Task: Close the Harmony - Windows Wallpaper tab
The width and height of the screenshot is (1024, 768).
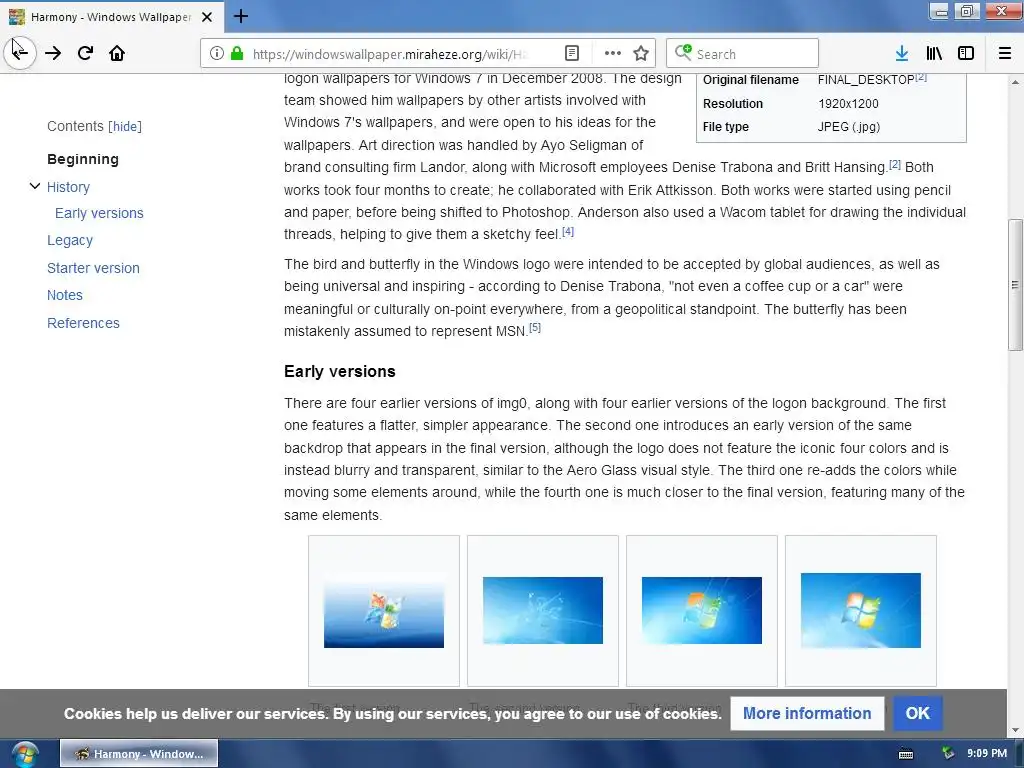Action: click(x=207, y=17)
